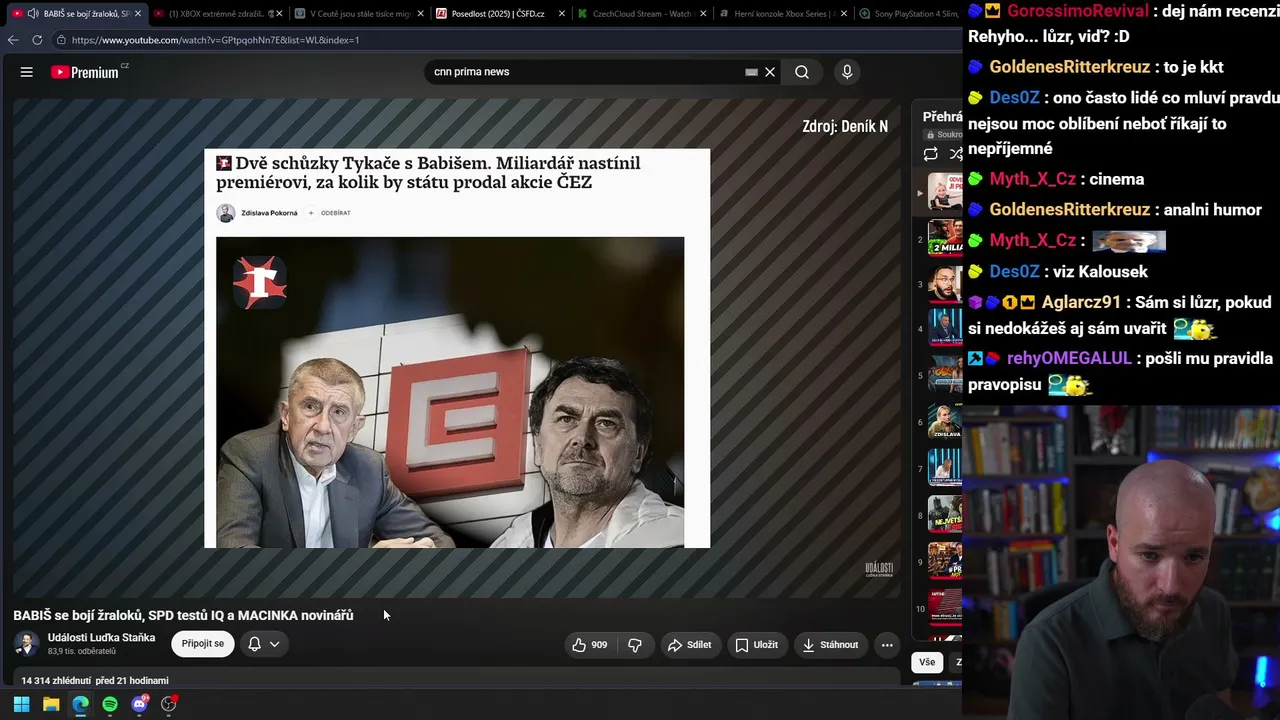Screen dimensions: 1280x720
Task: View site information icon beside the URL
Action: pos(61,40)
